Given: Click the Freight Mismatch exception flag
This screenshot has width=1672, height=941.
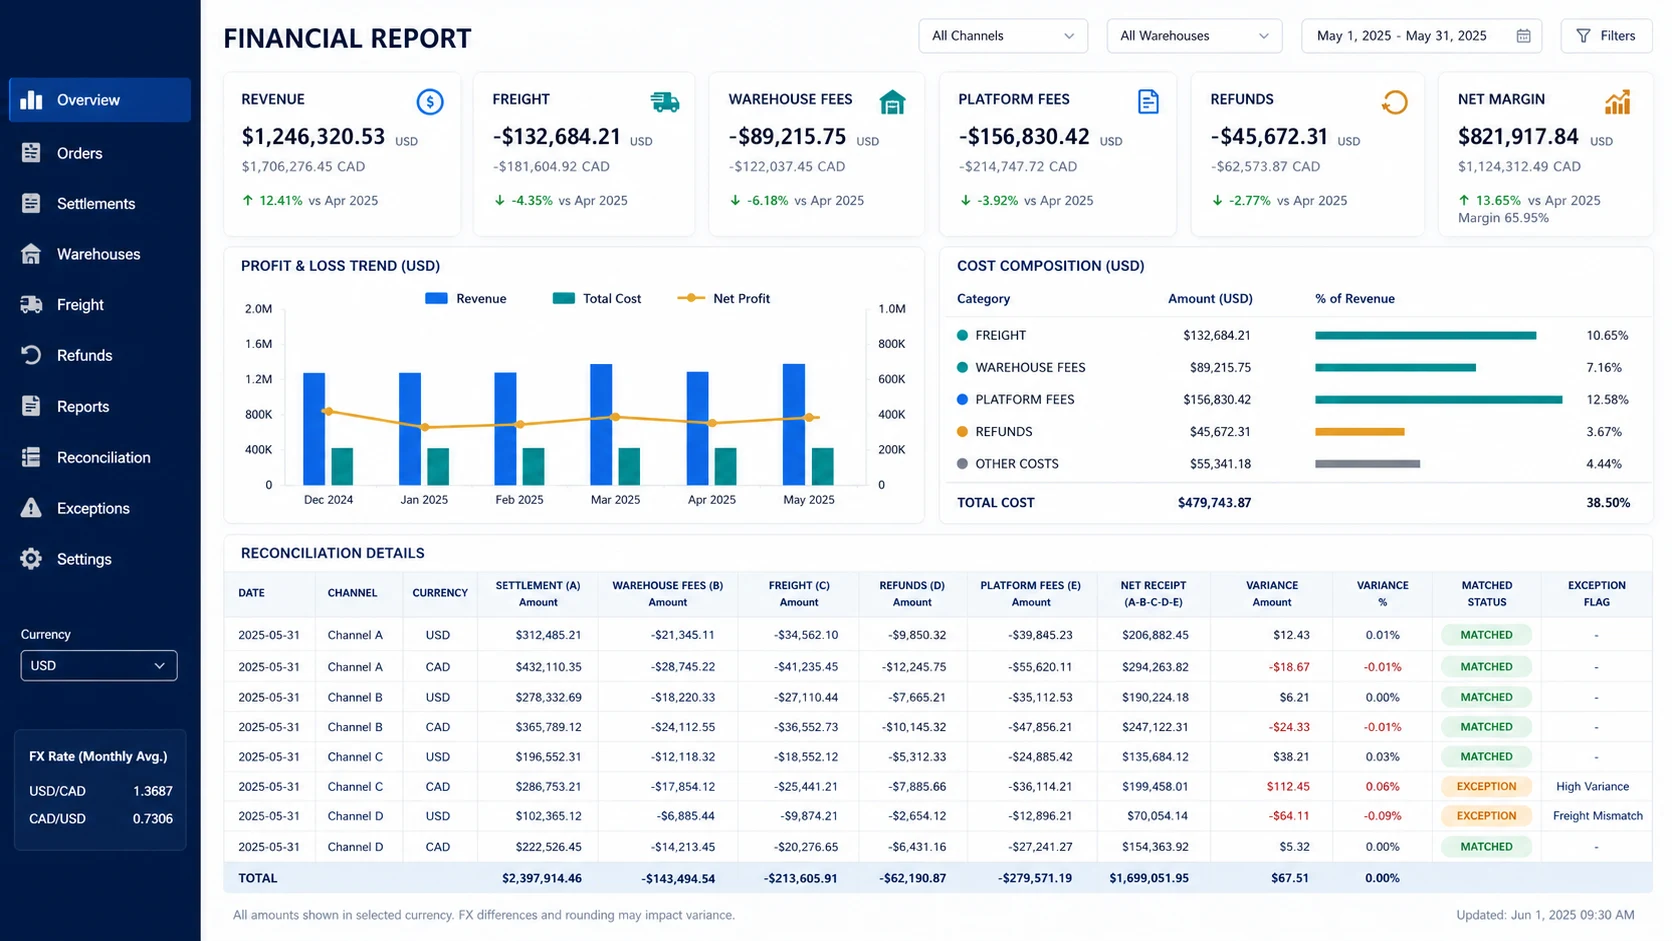Looking at the screenshot, I should (1597, 816).
